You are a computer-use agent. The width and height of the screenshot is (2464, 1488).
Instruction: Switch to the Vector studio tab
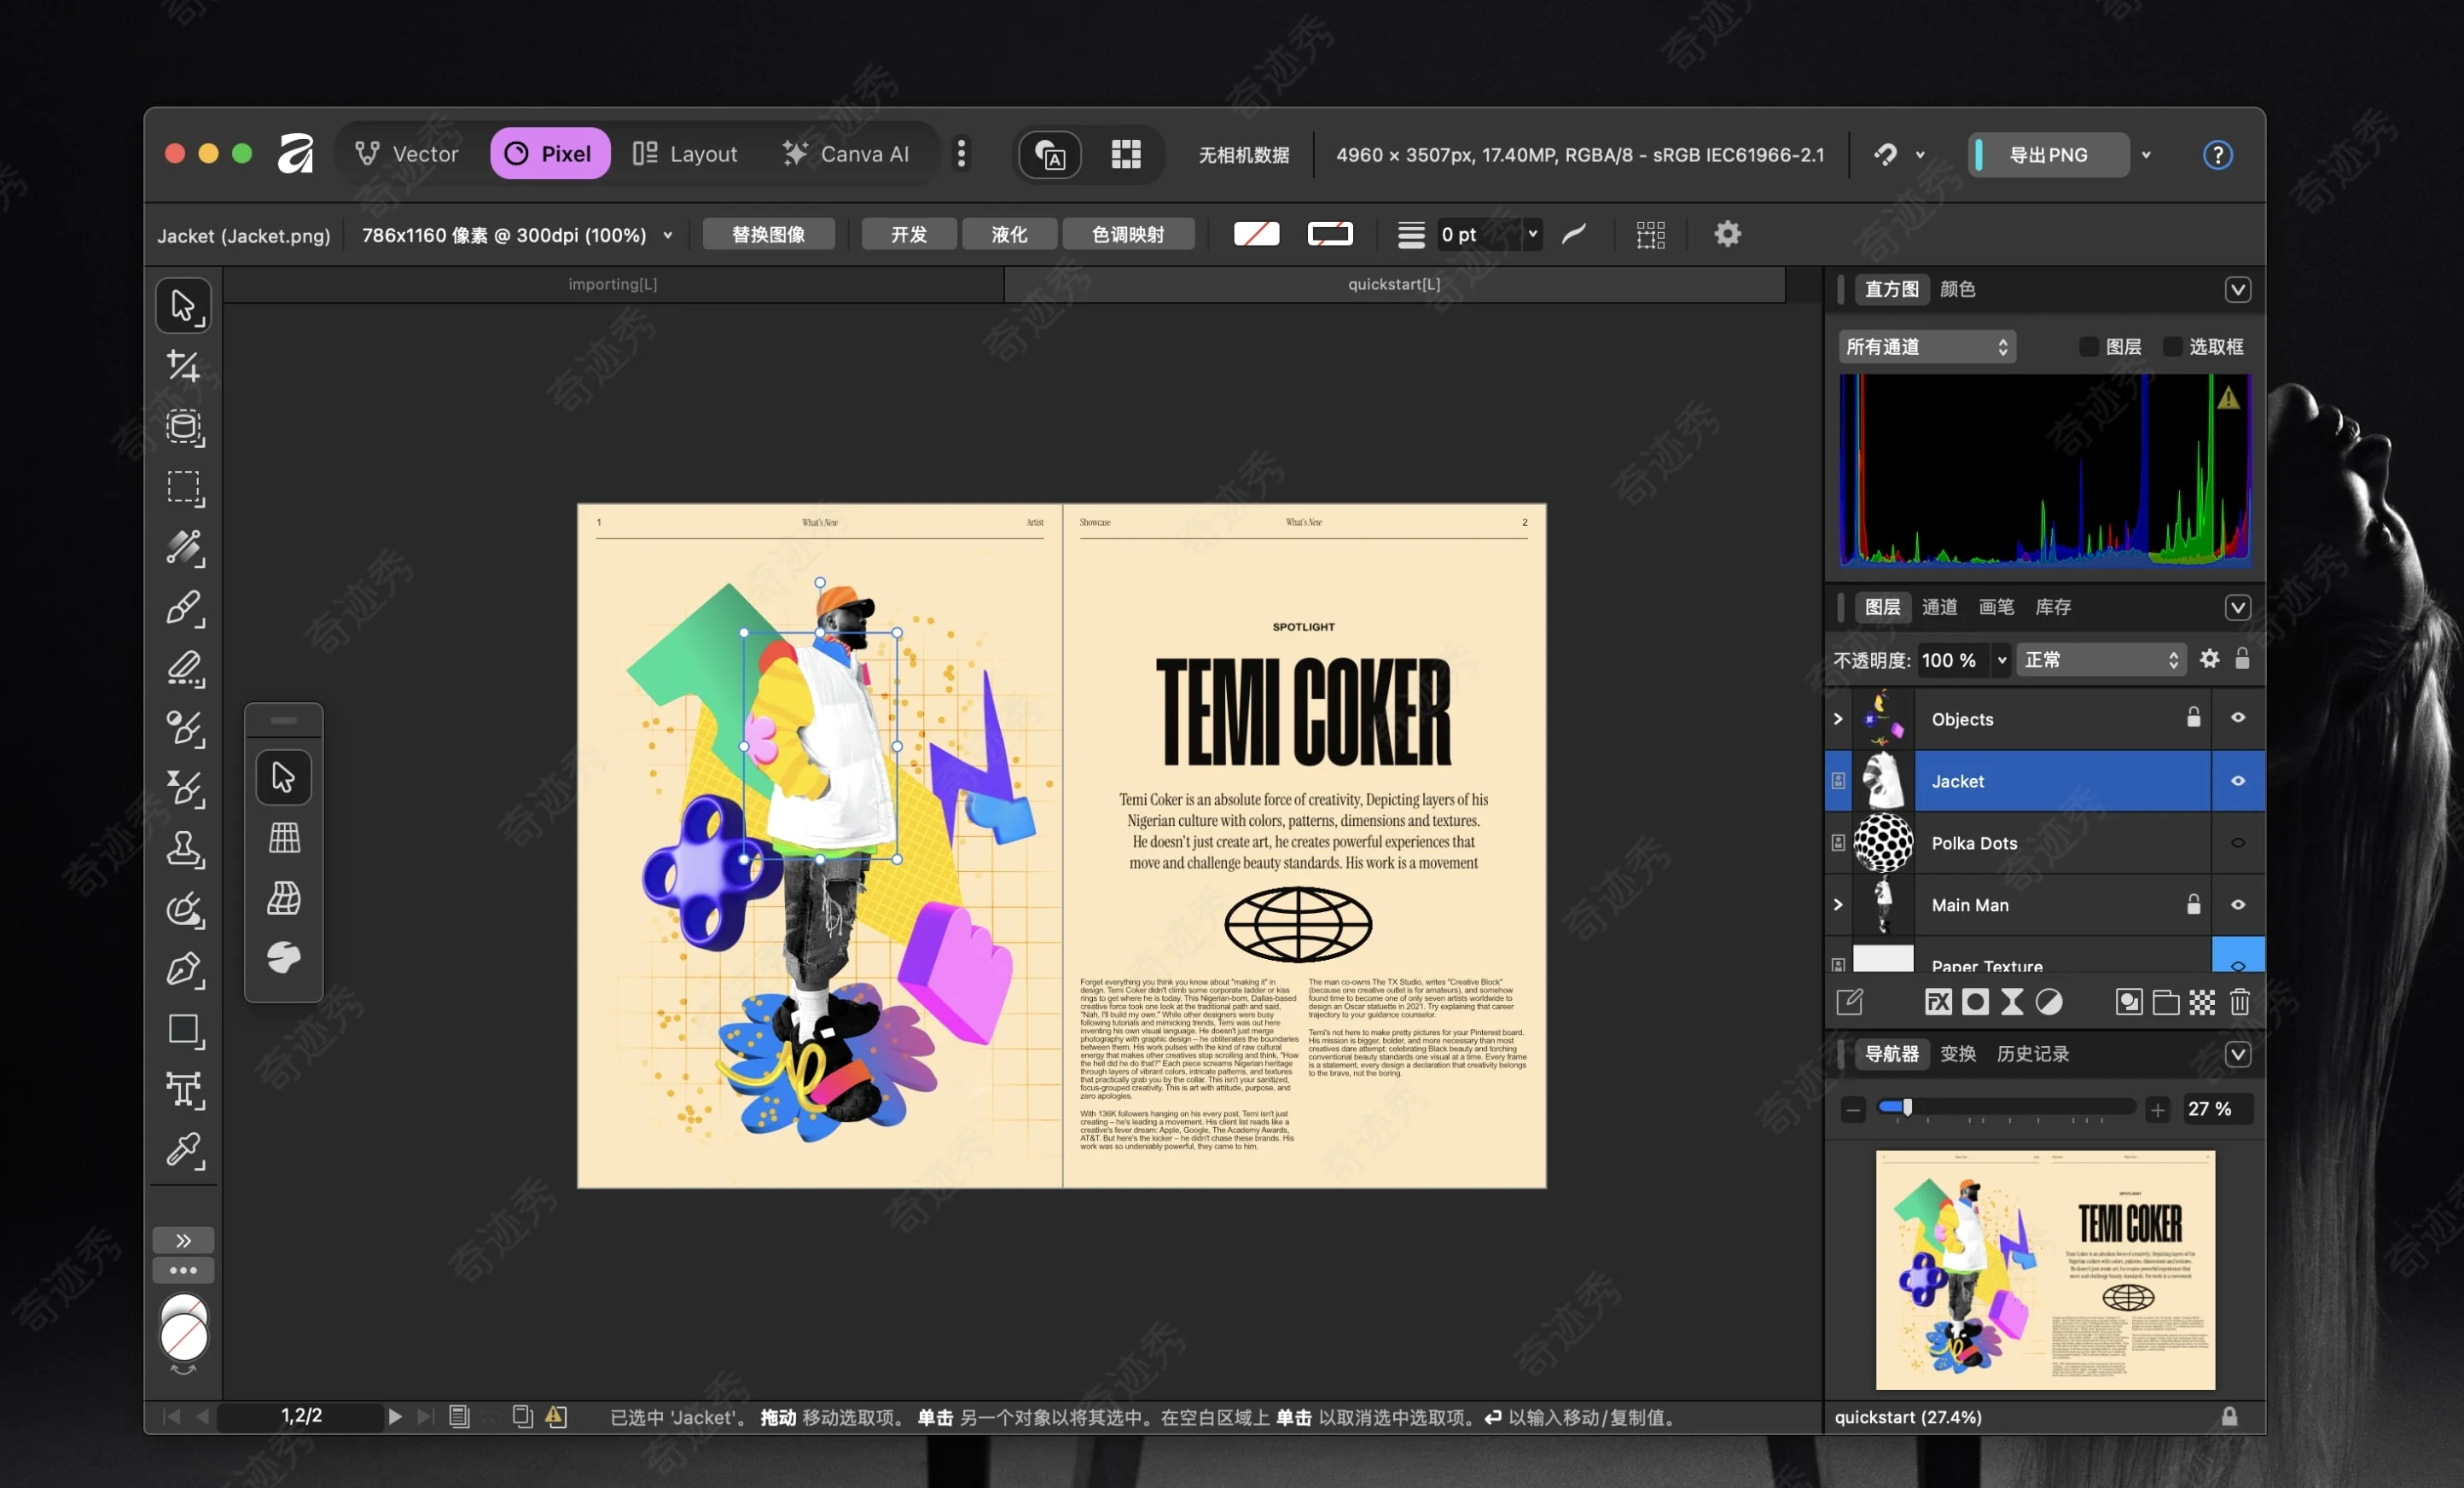coord(407,154)
